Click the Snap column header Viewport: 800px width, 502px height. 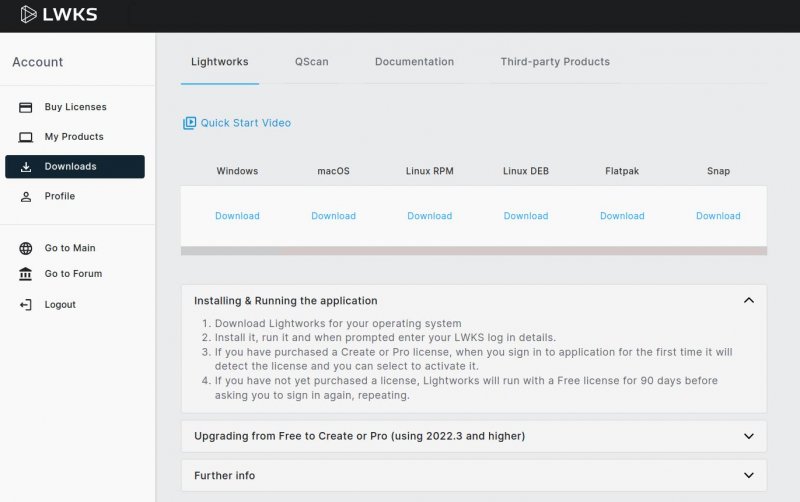(x=718, y=171)
